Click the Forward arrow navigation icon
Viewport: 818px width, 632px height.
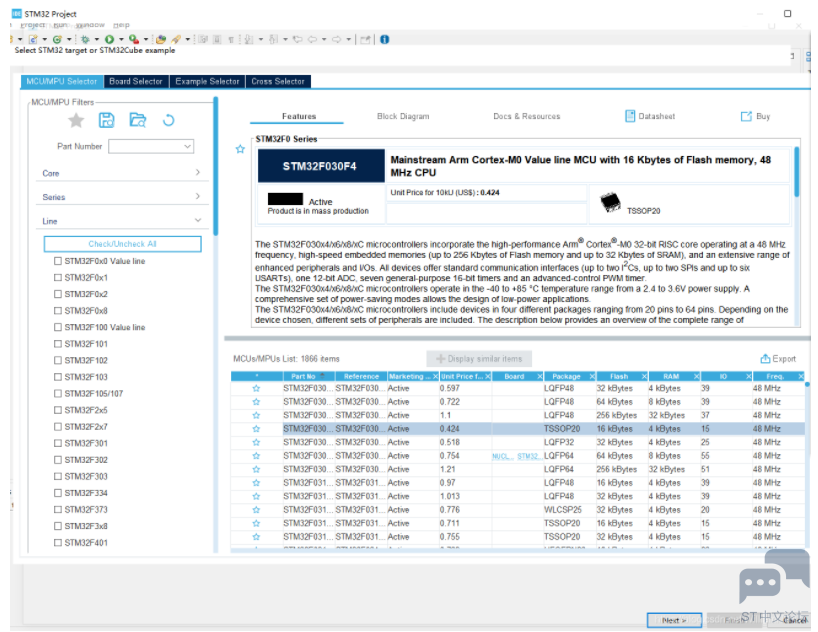tap(336, 40)
